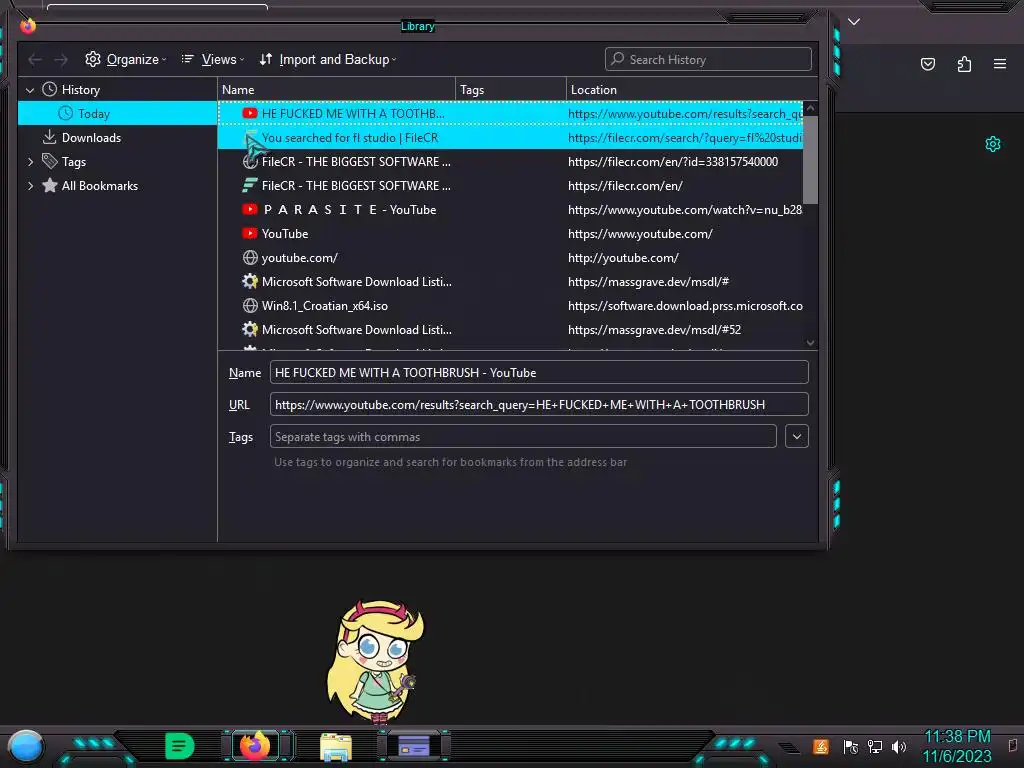This screenshot has height=768, width=1024.
Task: Click the Action Center flag tray icon
Action: click(x=850, y=746)
